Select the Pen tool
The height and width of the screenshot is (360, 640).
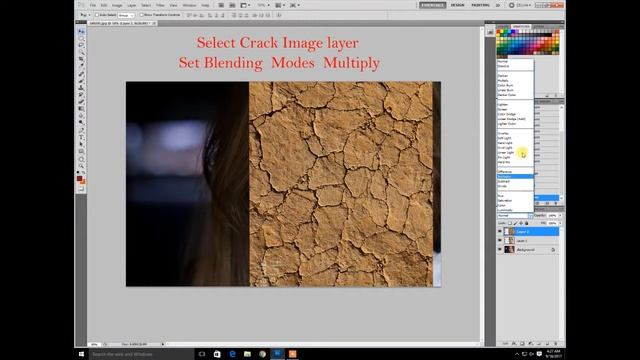click(x=81, y=130)
